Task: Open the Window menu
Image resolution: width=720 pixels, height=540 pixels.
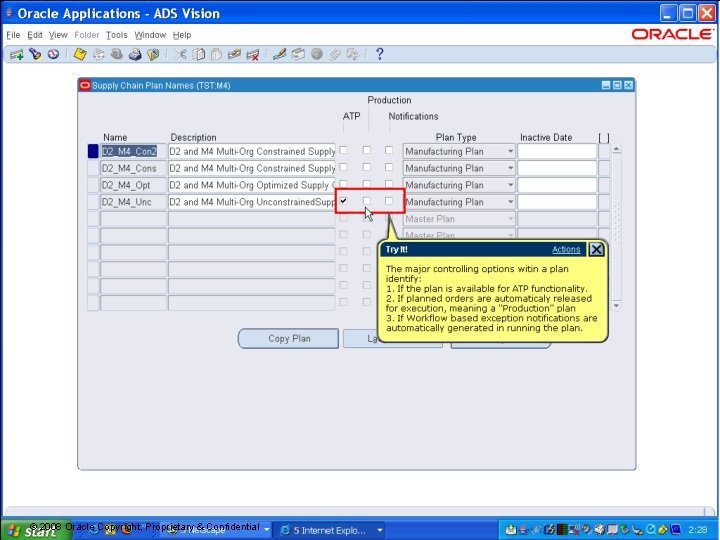Action: tap(150, 35)
